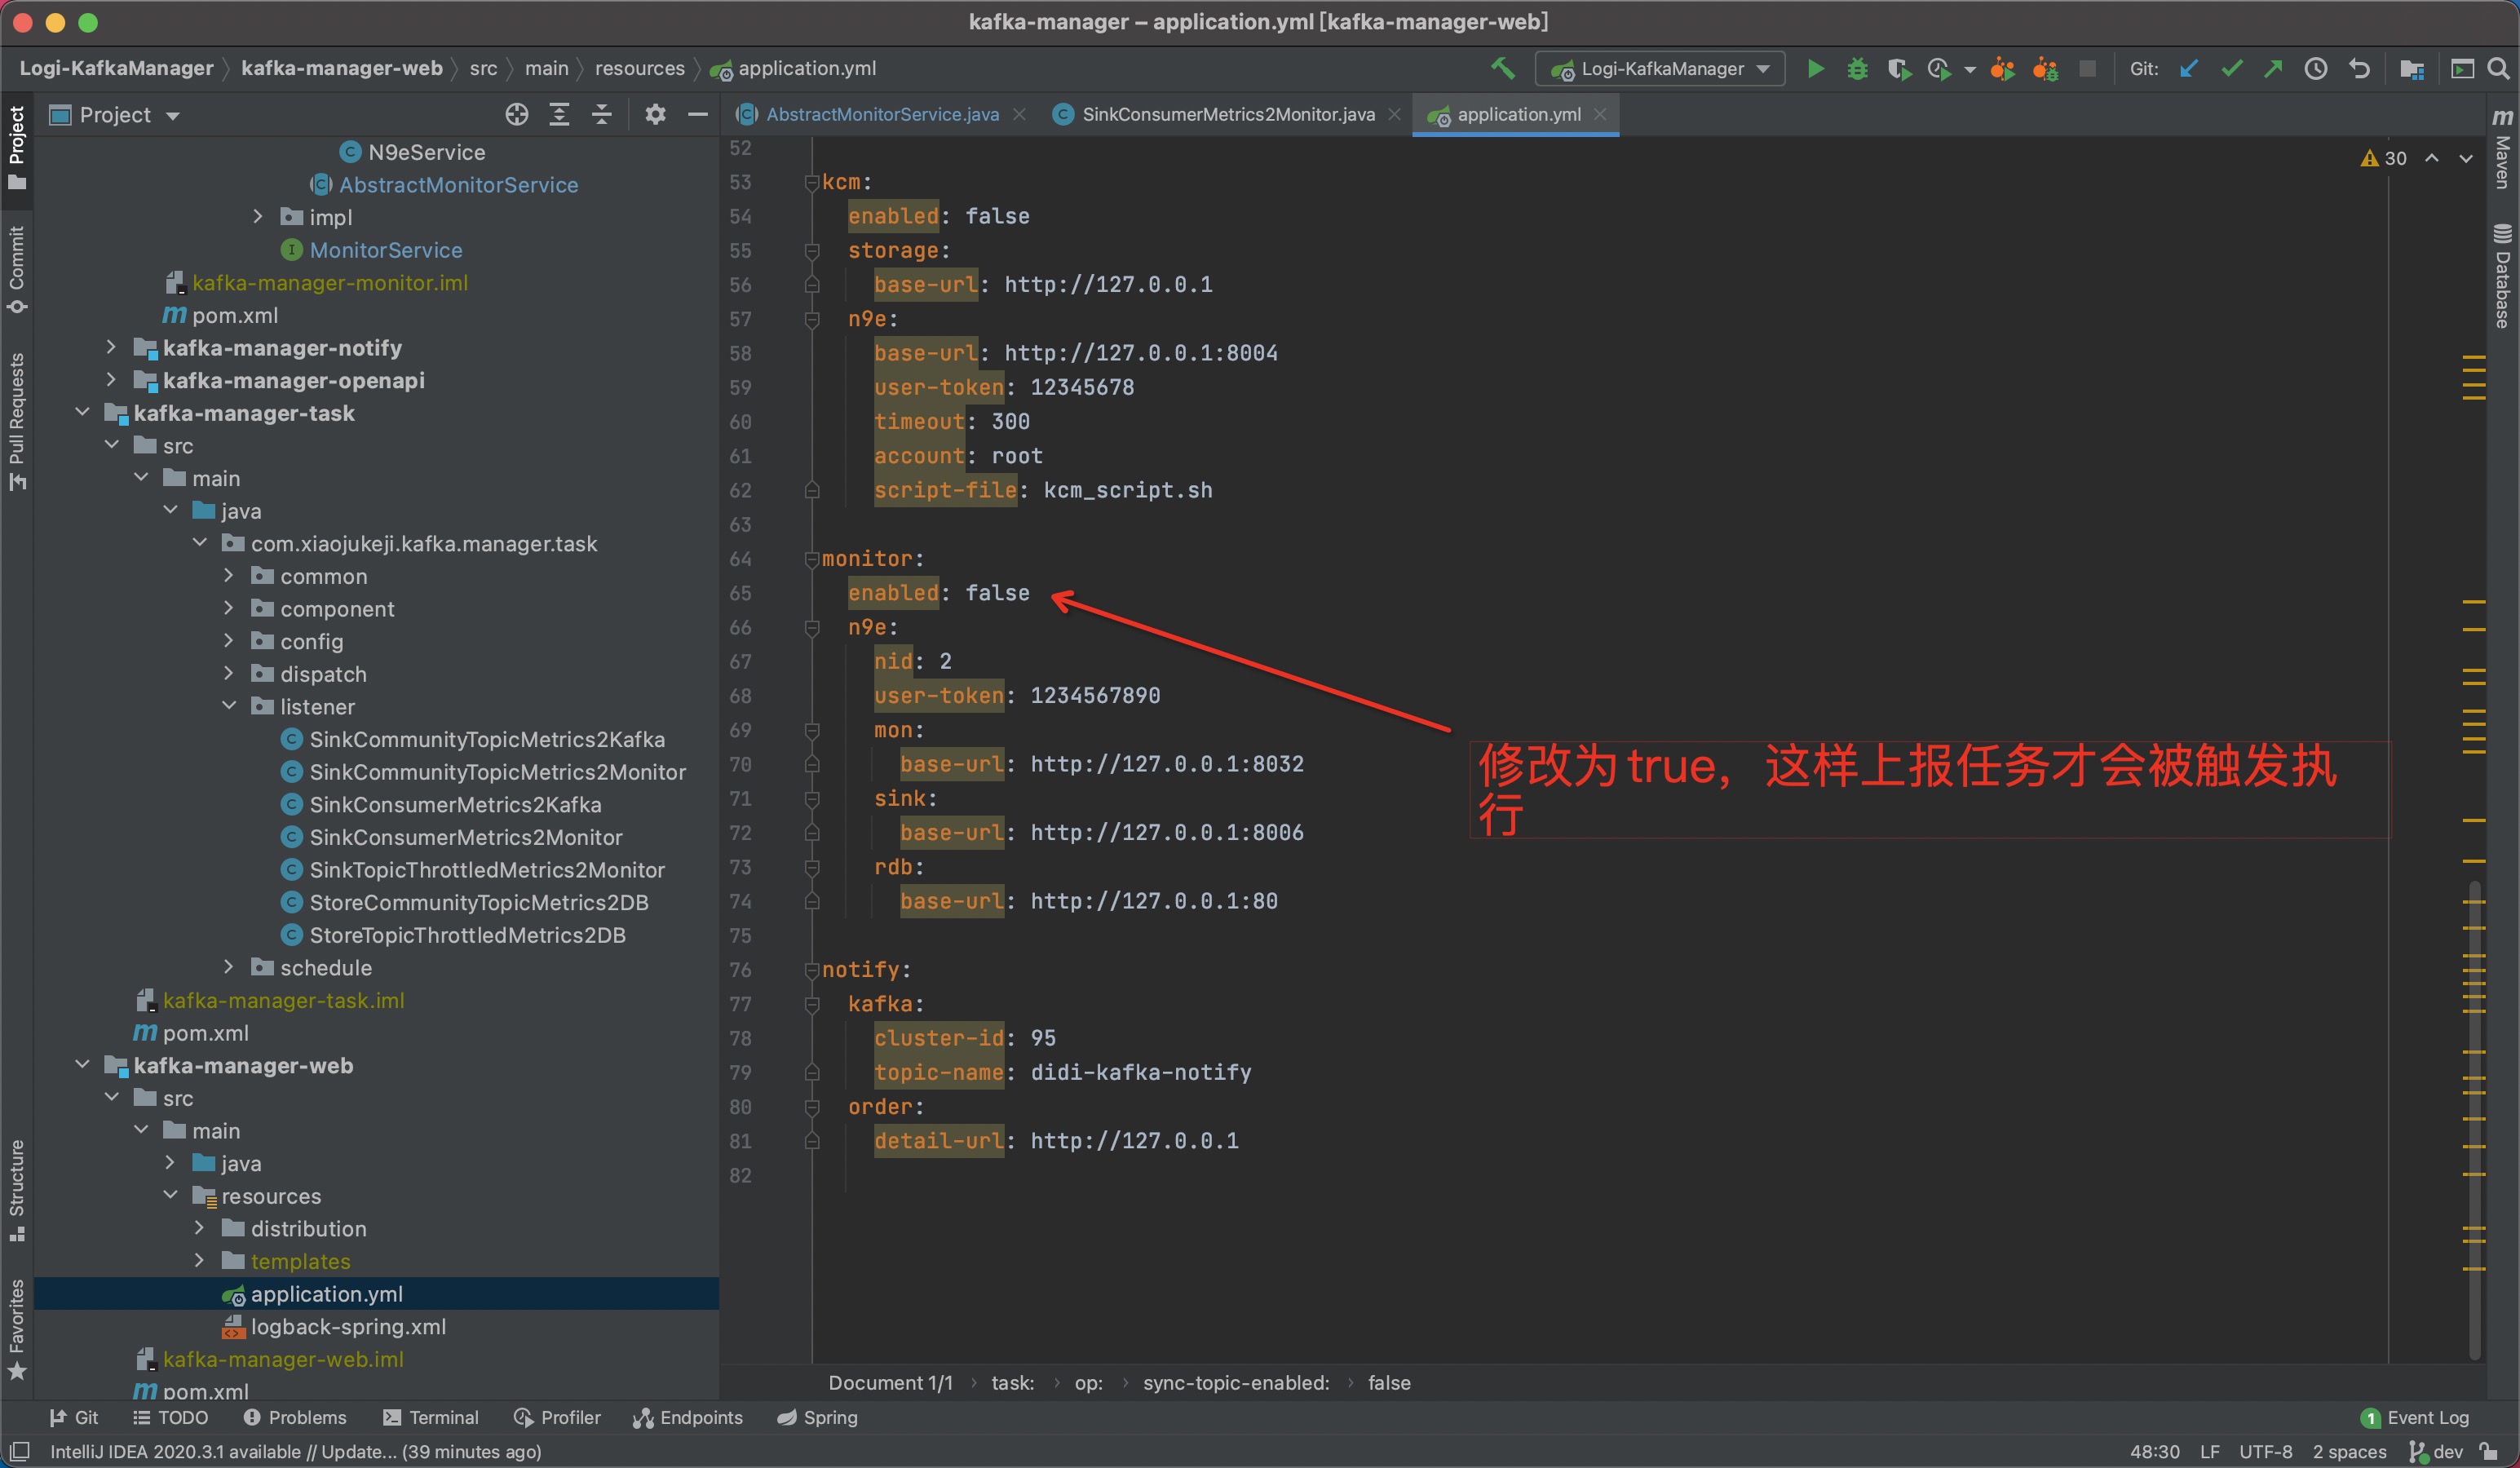Click Select Opened File target icon
The height and width of the screenshot is (1468, 2520).
[516, 115]
